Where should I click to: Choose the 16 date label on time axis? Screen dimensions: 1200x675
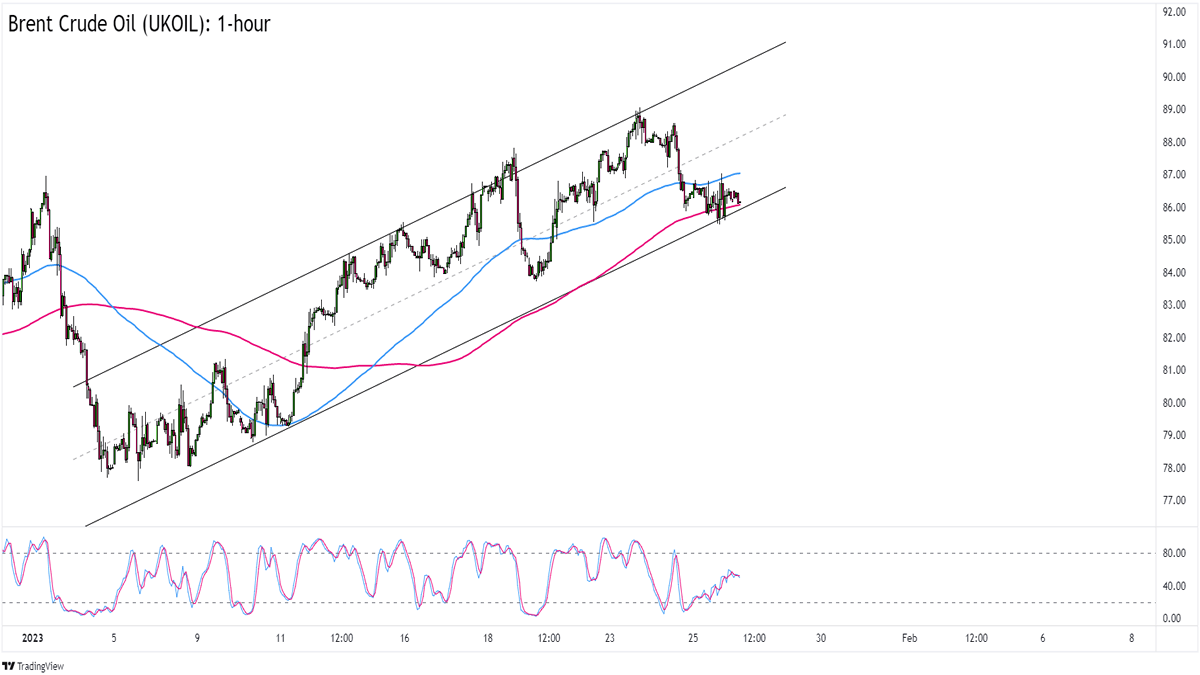(x=401, y=639)
